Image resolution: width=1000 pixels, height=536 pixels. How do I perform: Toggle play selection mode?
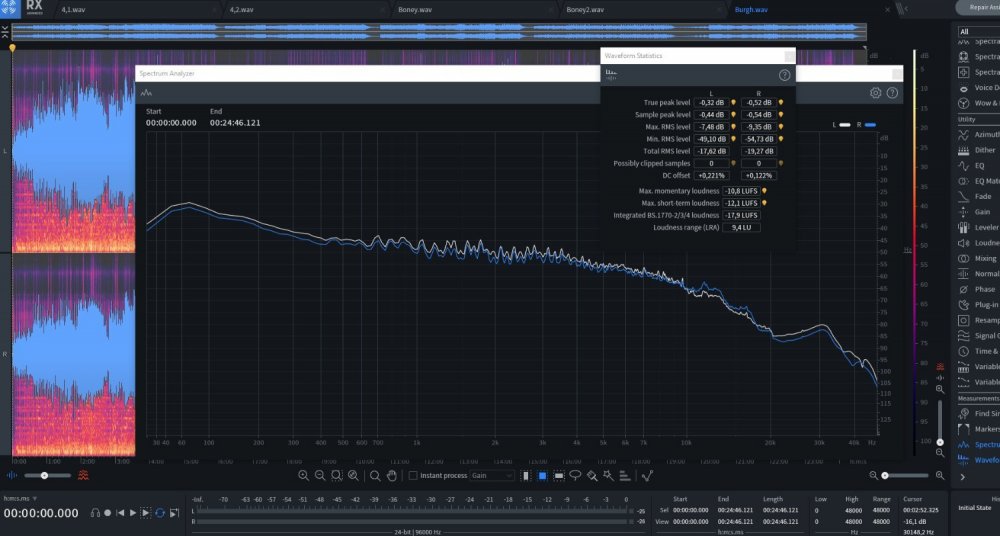tap(146, 512)
